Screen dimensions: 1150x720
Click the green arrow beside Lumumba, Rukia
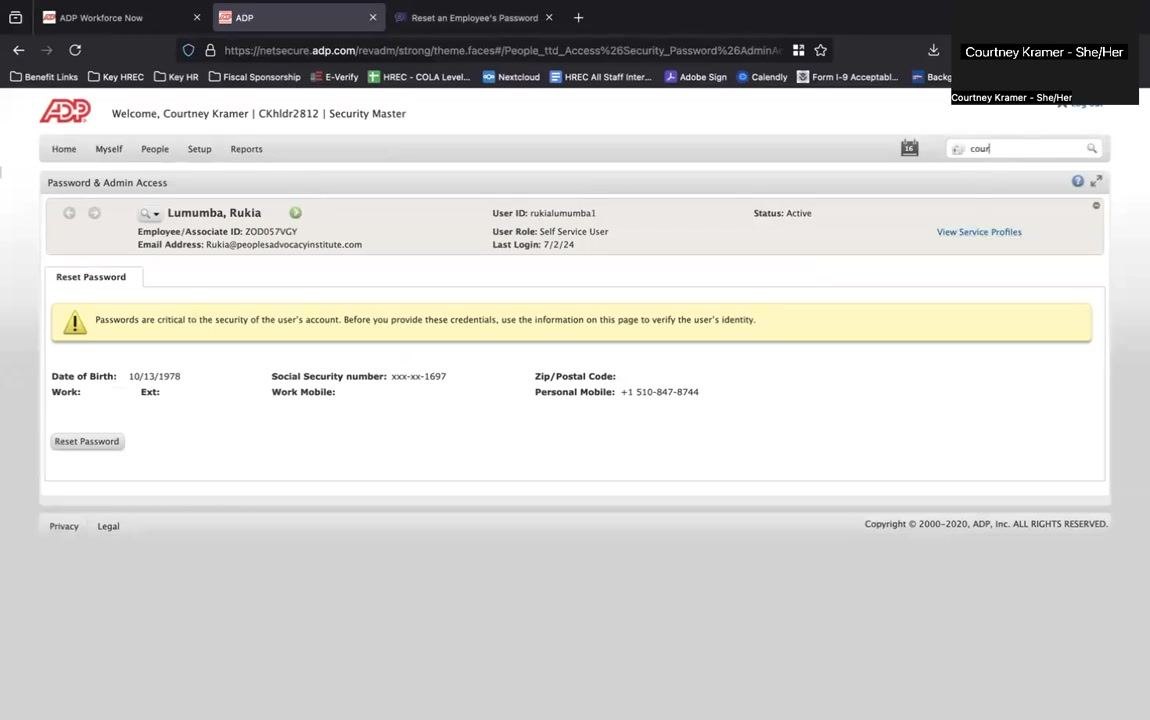(x=296, y=213)
